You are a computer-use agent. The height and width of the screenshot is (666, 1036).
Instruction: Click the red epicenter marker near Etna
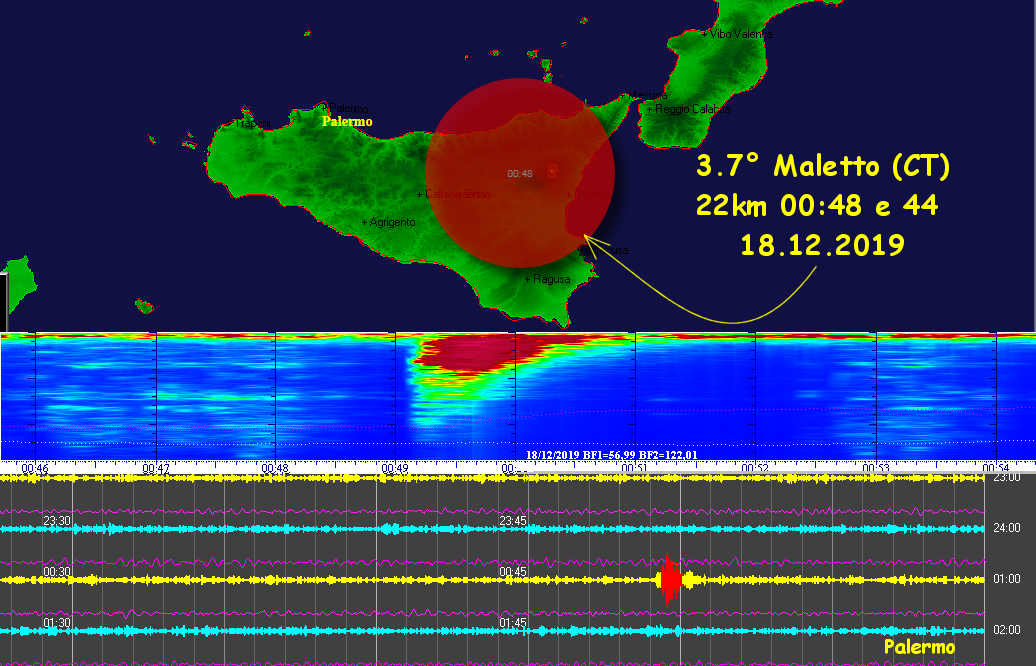[552, 170]
